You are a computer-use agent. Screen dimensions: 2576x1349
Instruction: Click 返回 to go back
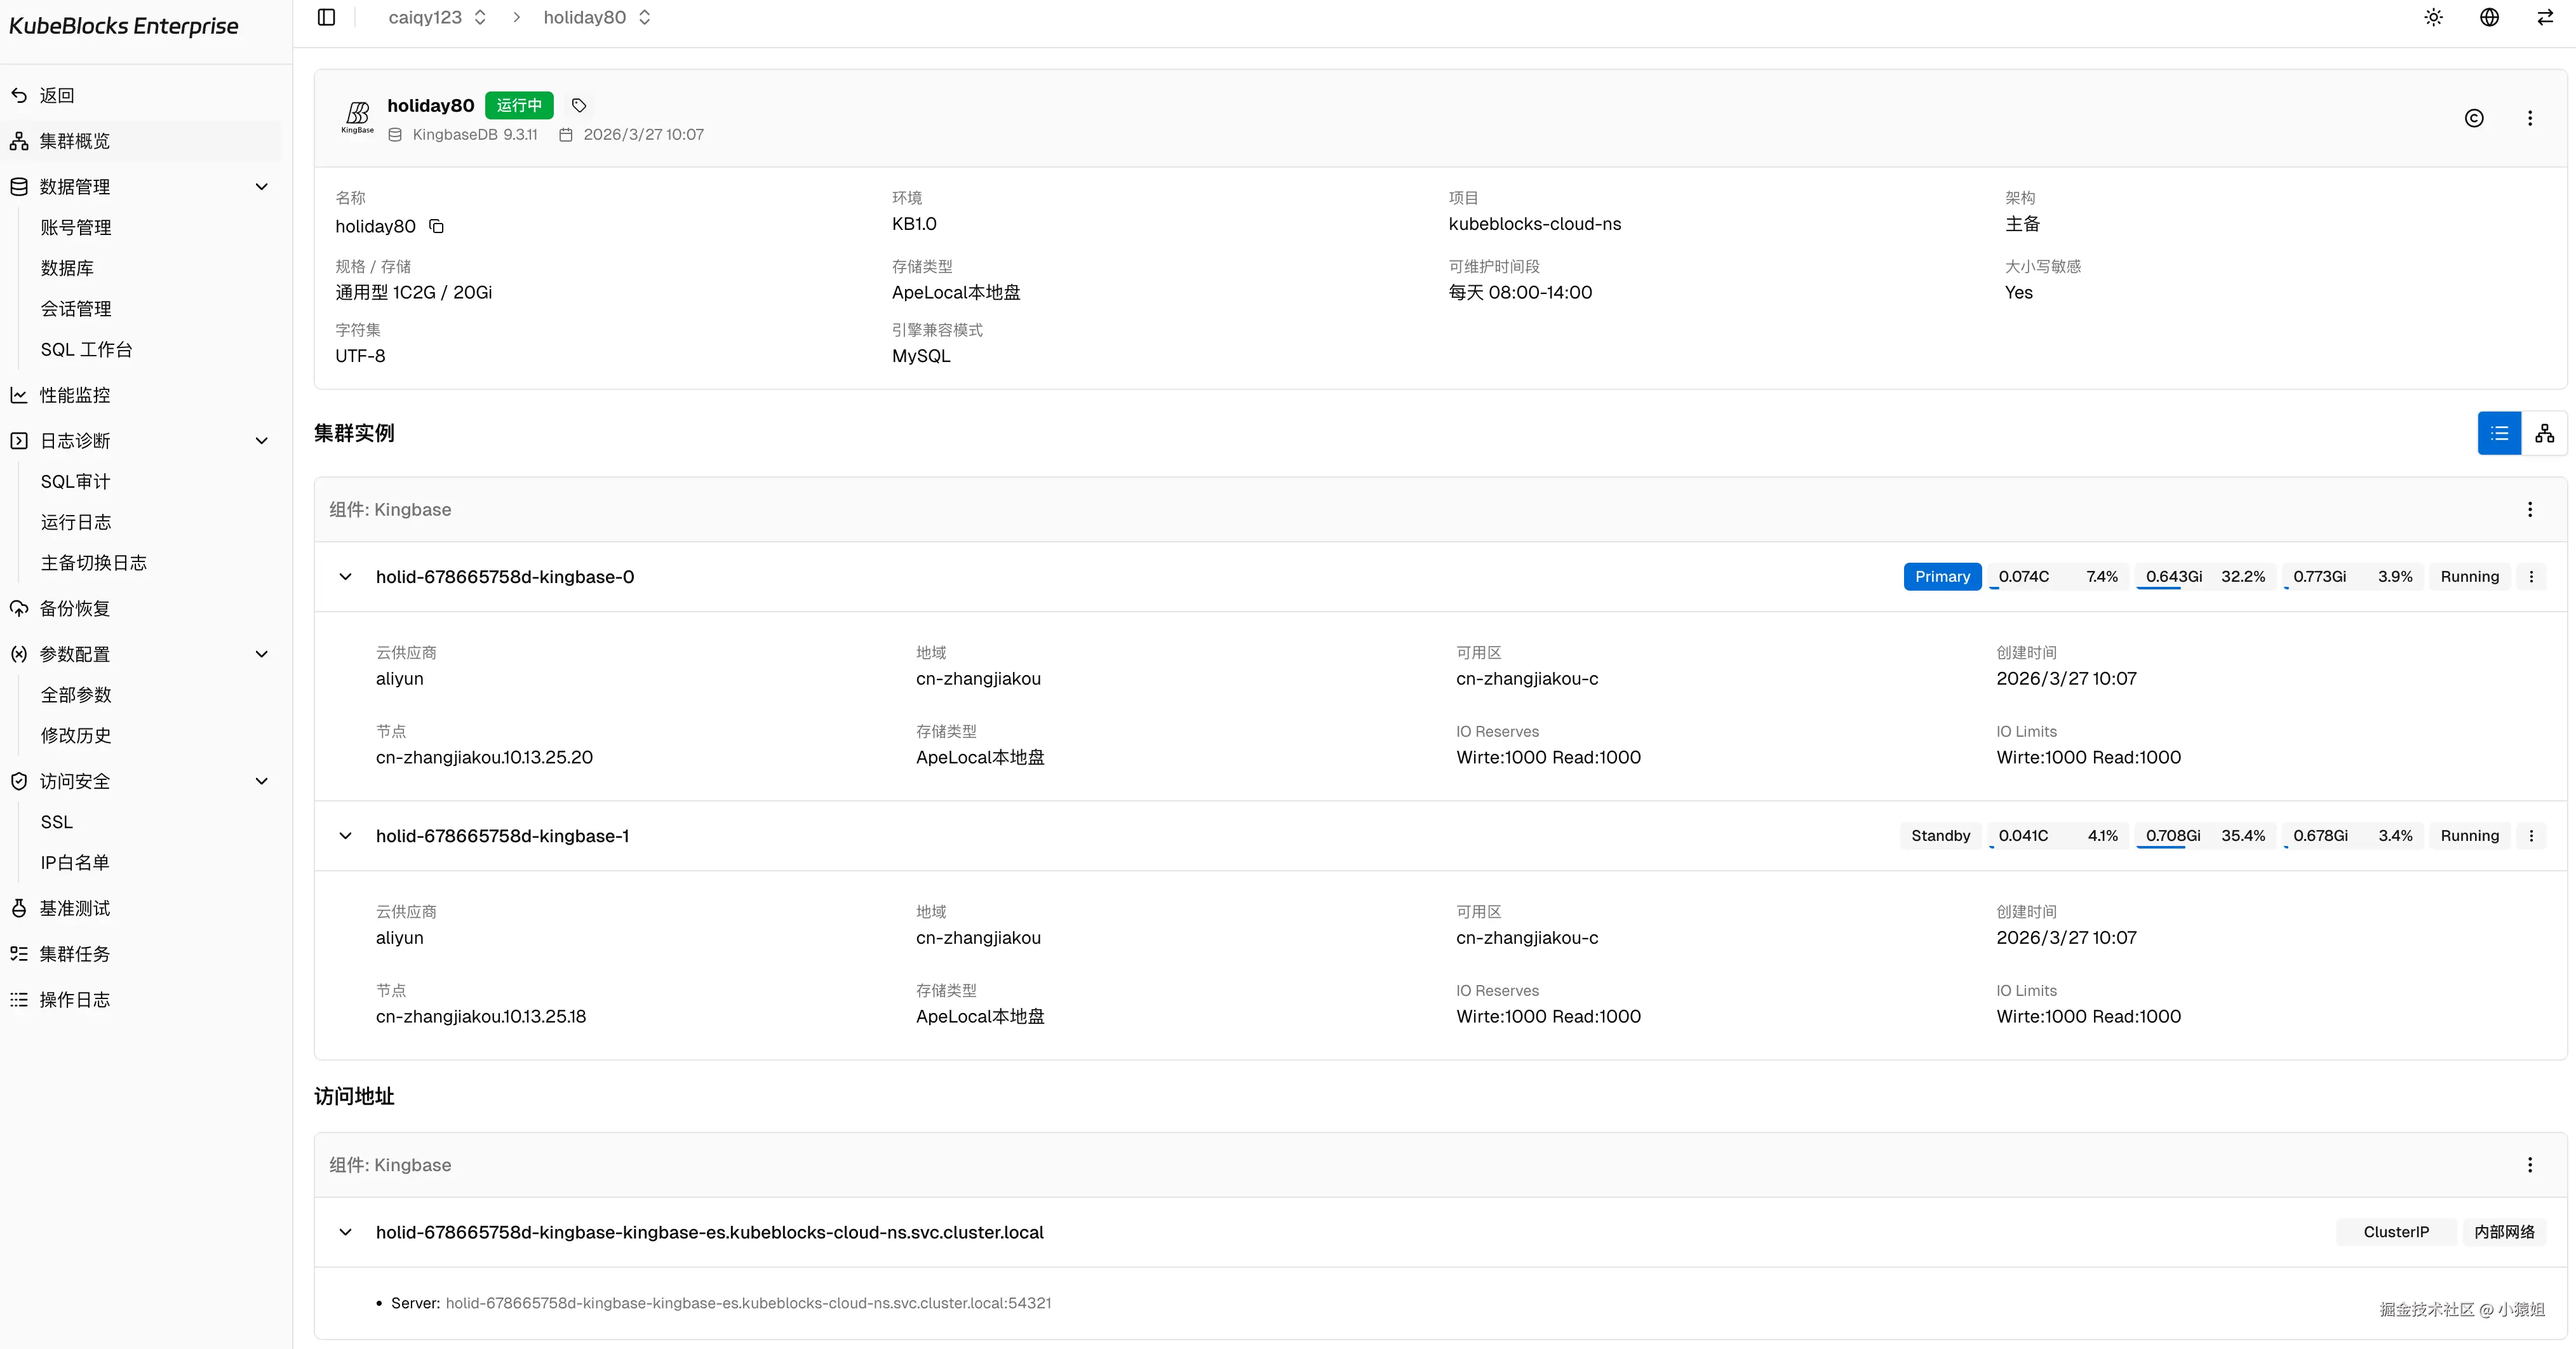[x=56, y=95]
